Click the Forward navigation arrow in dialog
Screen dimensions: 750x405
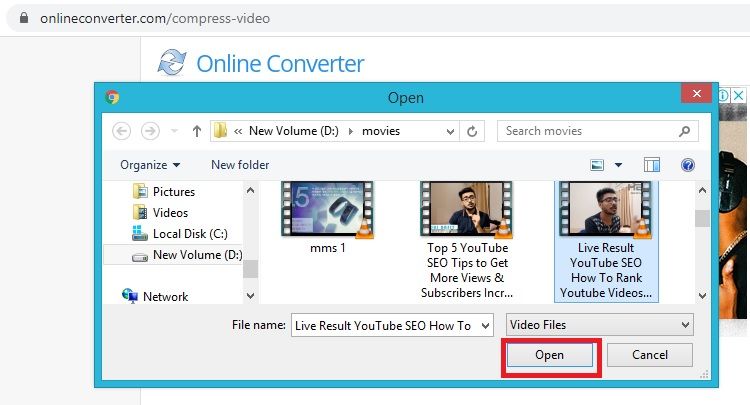(x=150, y=131)
